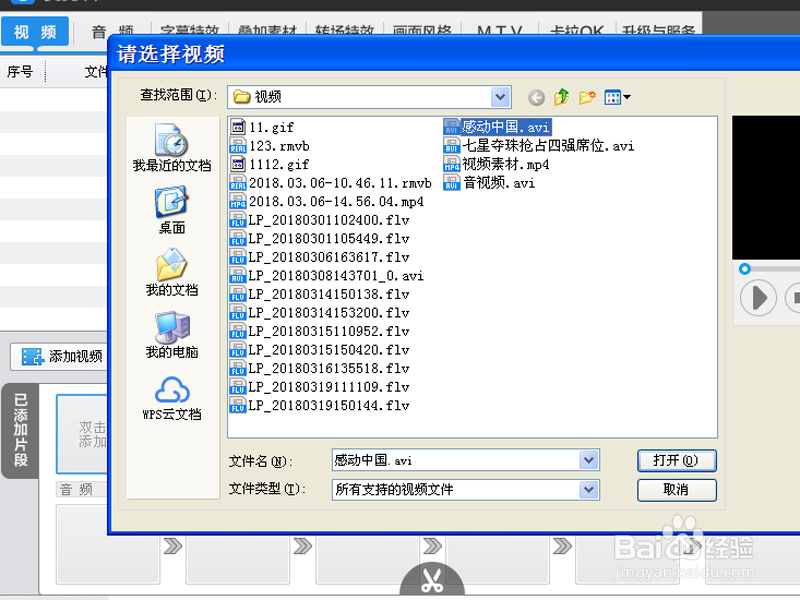Select 2018.03.06-14.56.04.mp4 file icon

click(238, 201)
